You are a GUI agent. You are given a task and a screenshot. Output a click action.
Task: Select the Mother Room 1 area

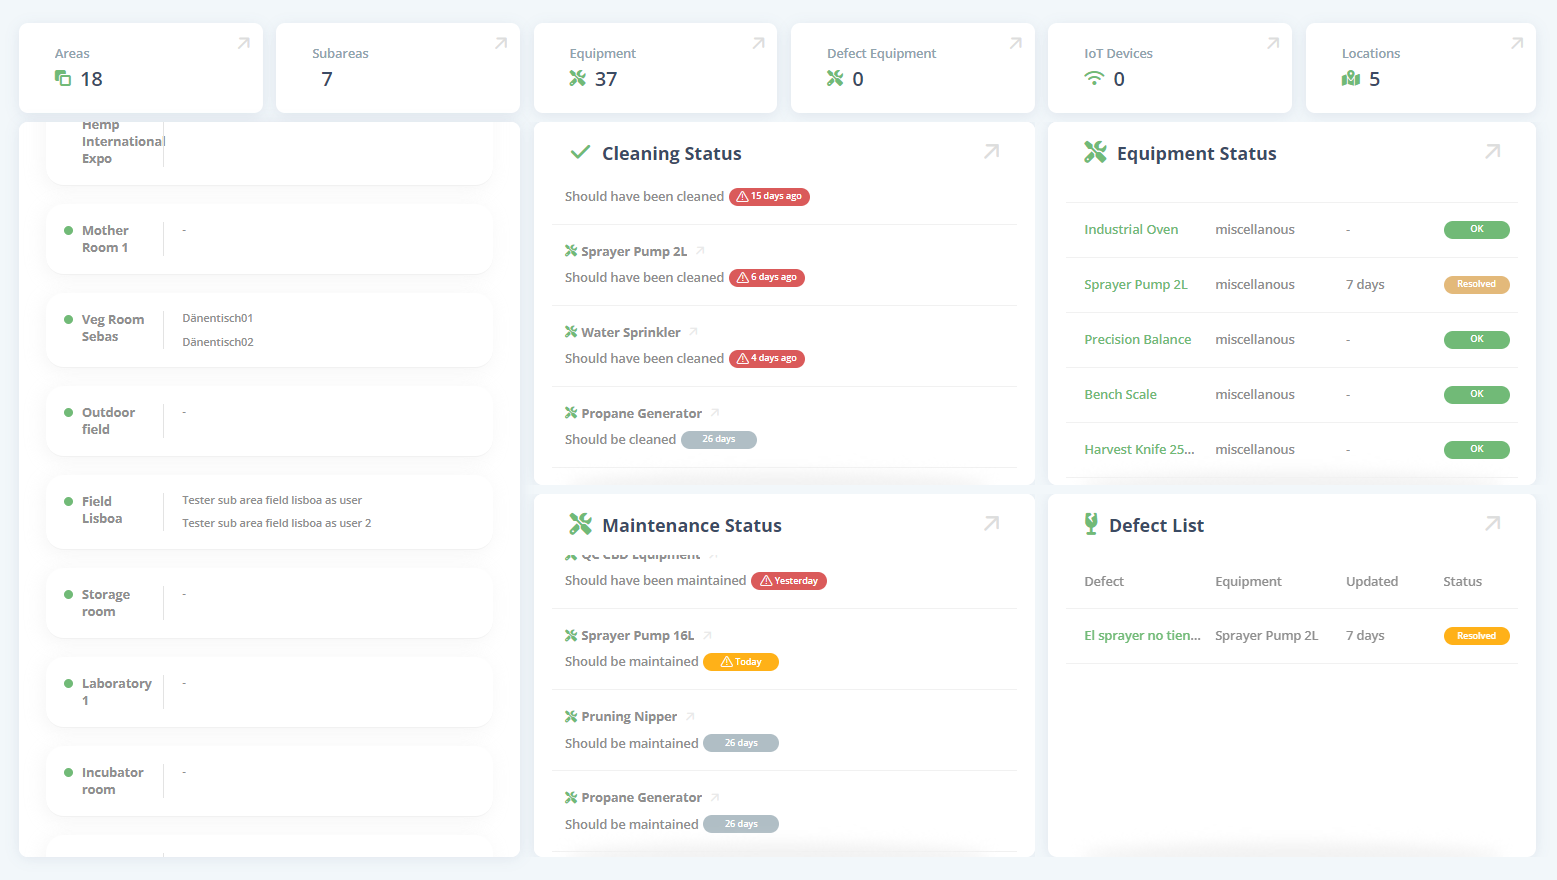105,239
